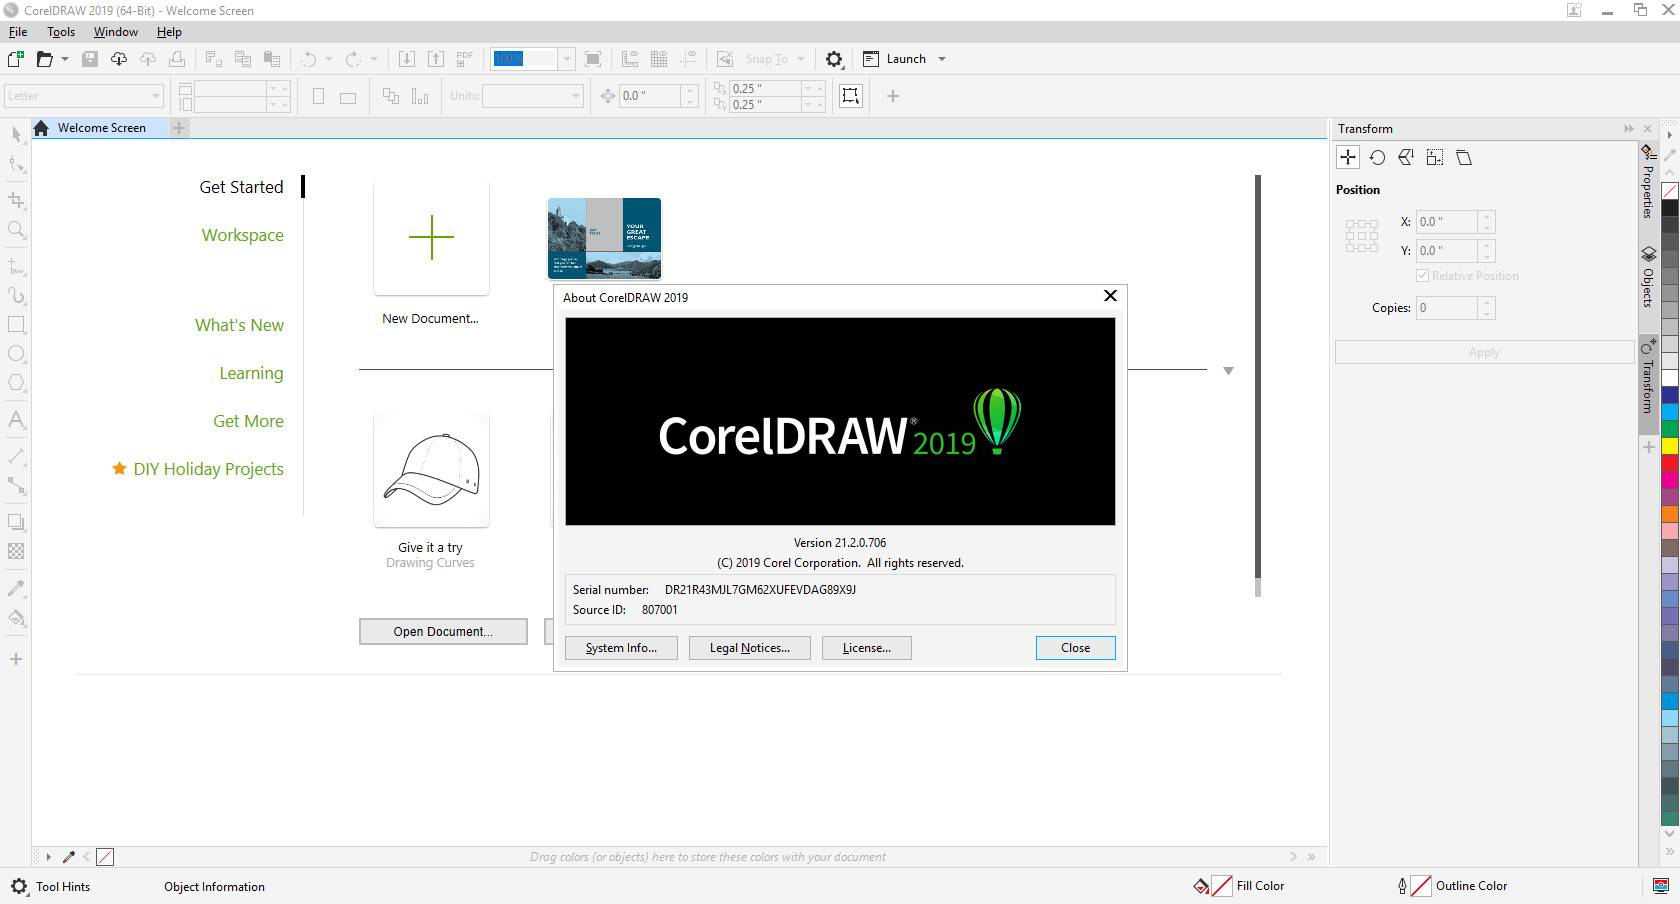Click the Tool Hints gear icon

click(18, 886)
